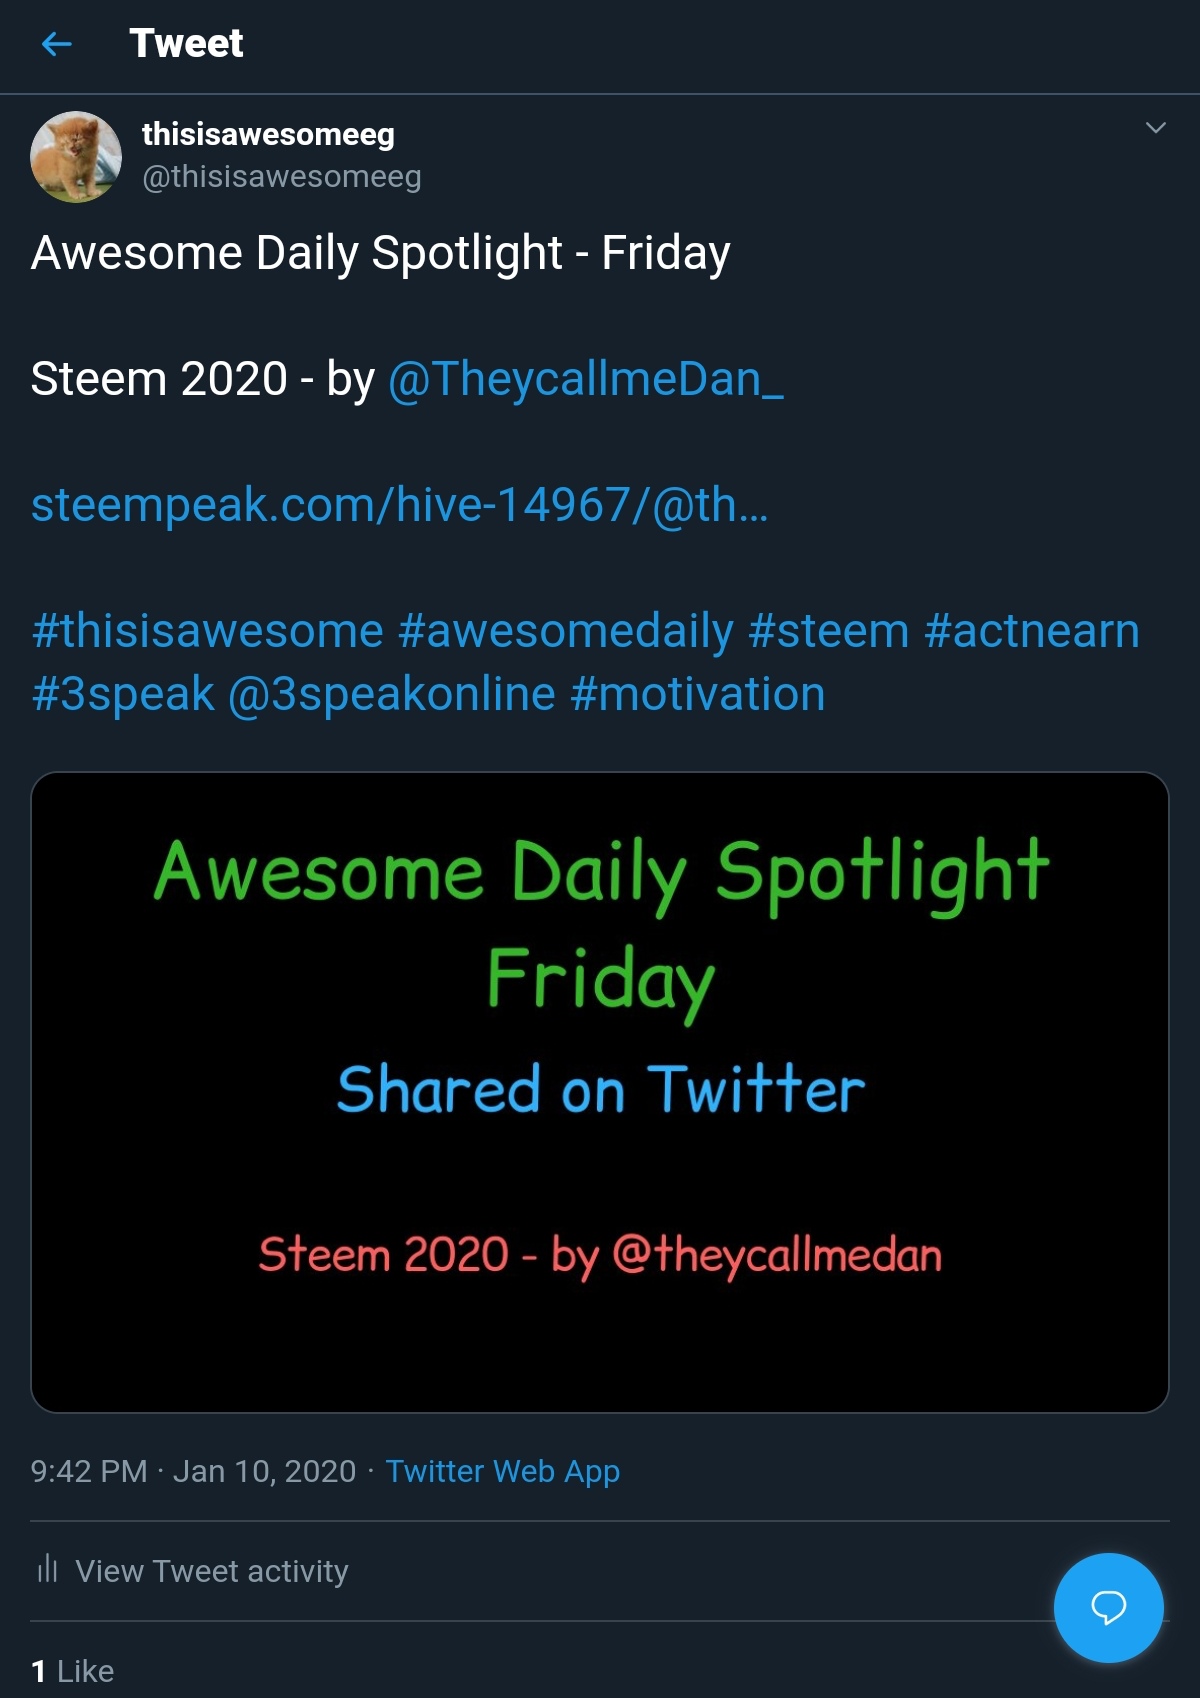Screen dimensions: 1200x1698
Task: Open thisisawesomeeg display name profile
Action: tap(268, 134)
